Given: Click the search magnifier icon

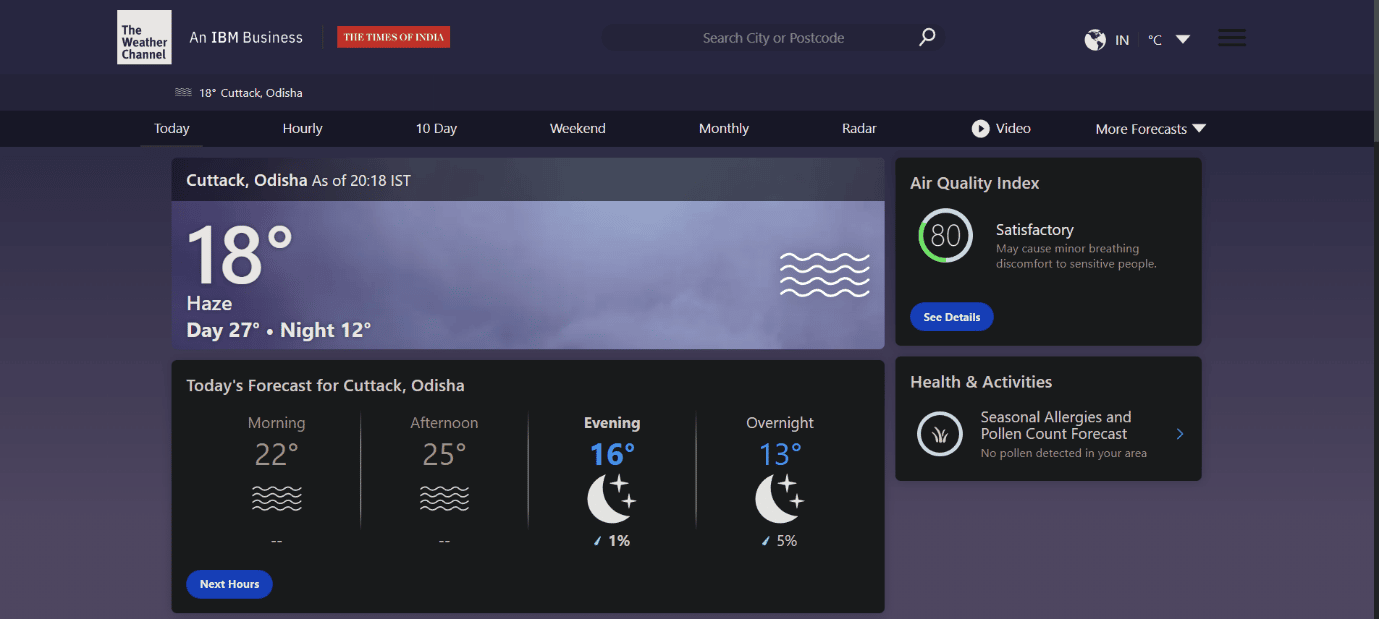Looking at the screenshot, I should point(927,37).
